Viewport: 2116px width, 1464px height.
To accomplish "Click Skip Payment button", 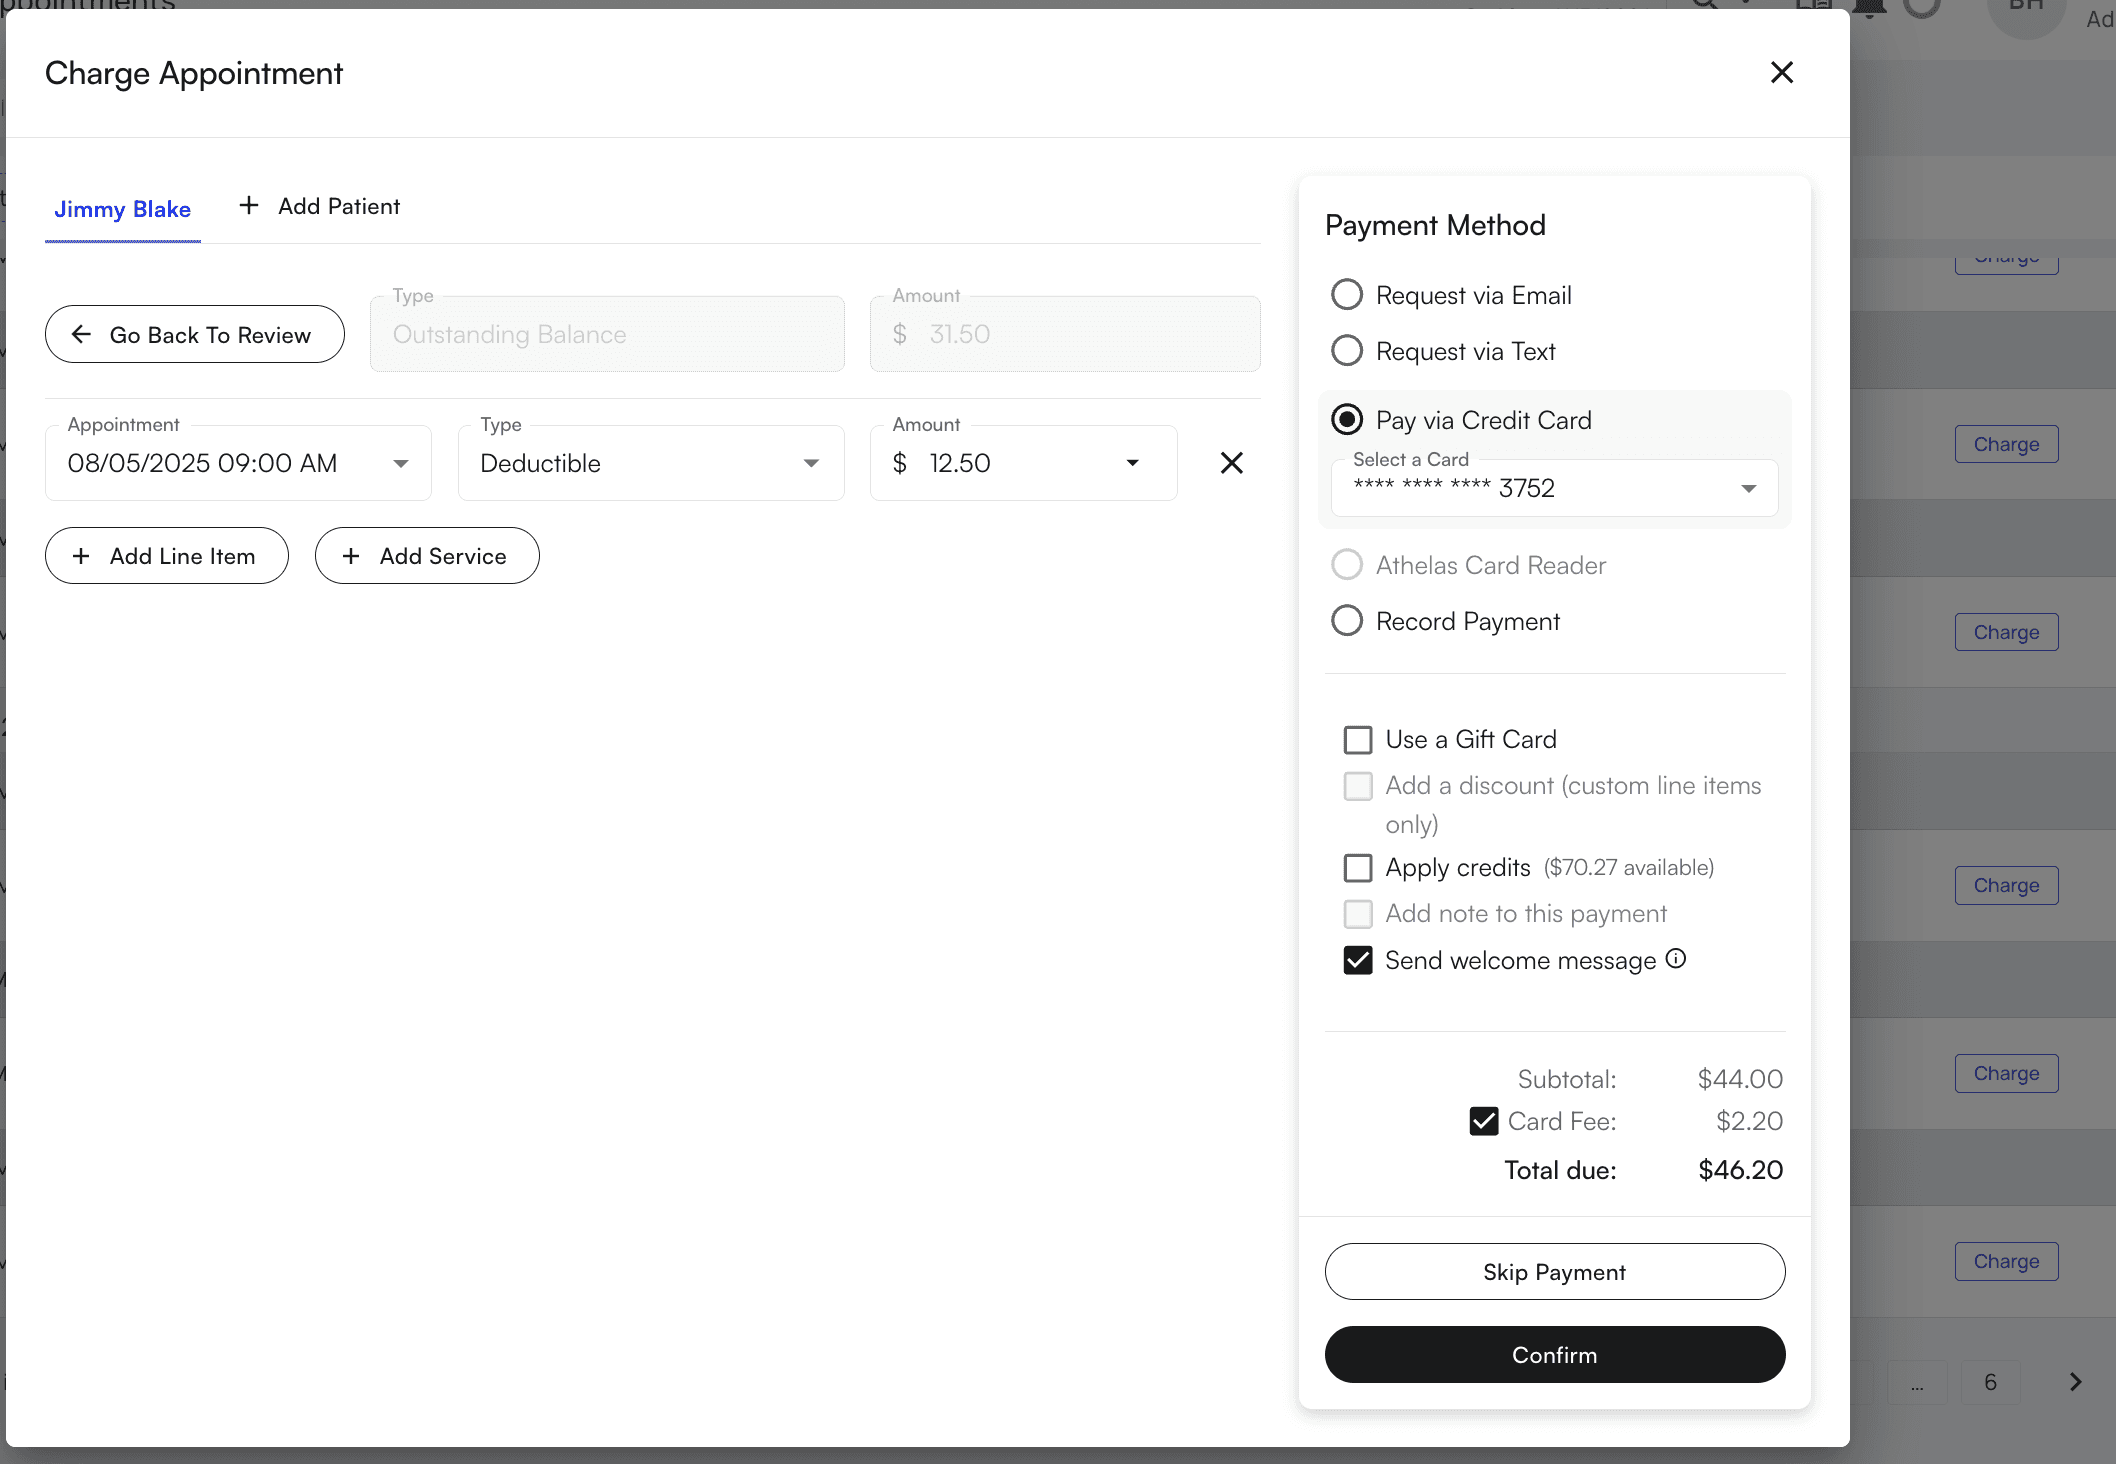I will (x=1554, y=1272).
